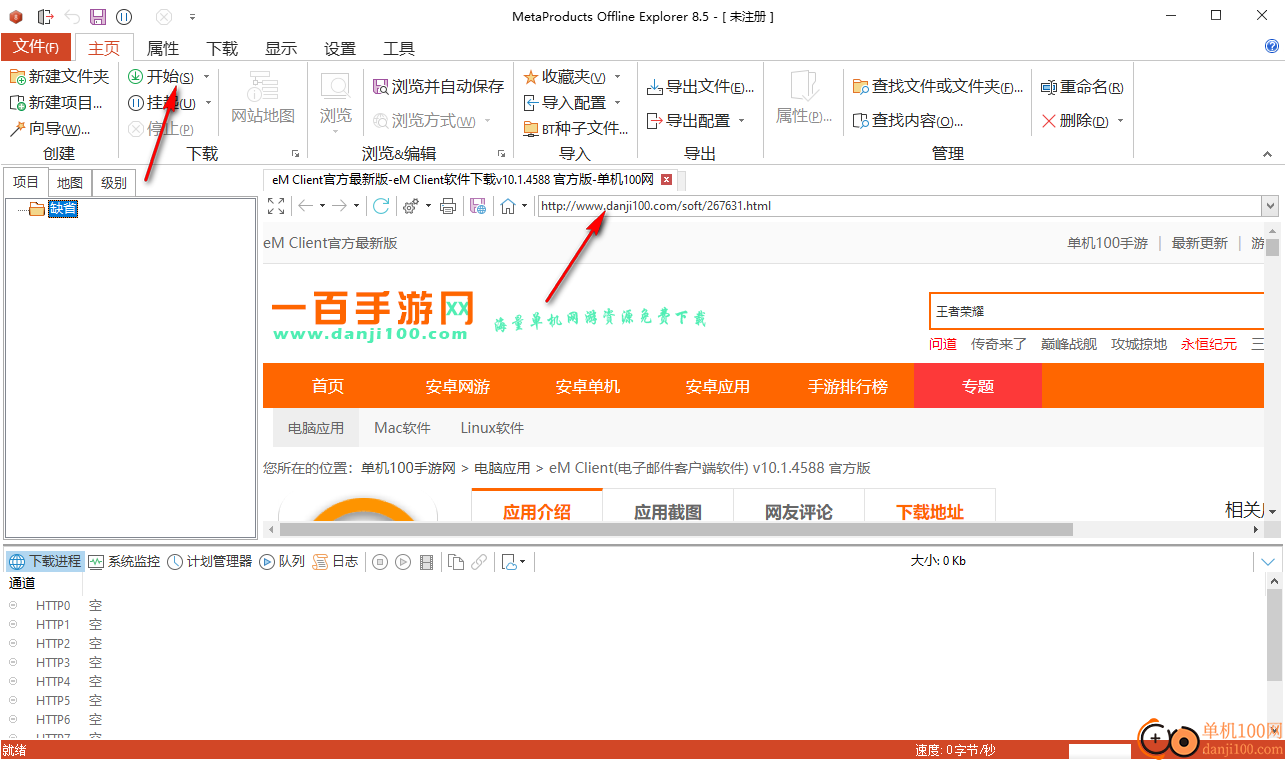Select the 地图 panel tab
This screenshot has width=1286, height=760.
click(70, 183)
